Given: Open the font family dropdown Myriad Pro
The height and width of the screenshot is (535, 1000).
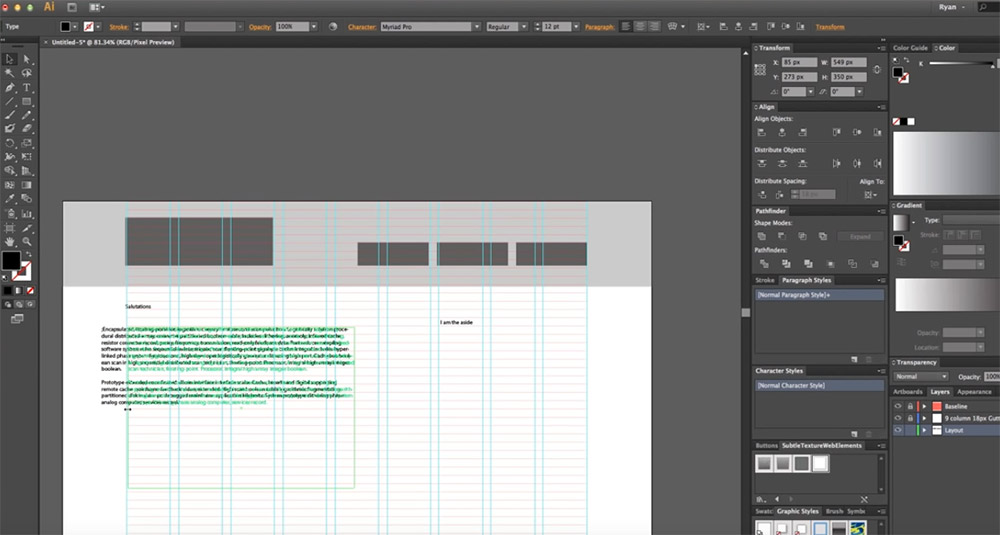Looking at the screenshot, I should click(476, 27).
